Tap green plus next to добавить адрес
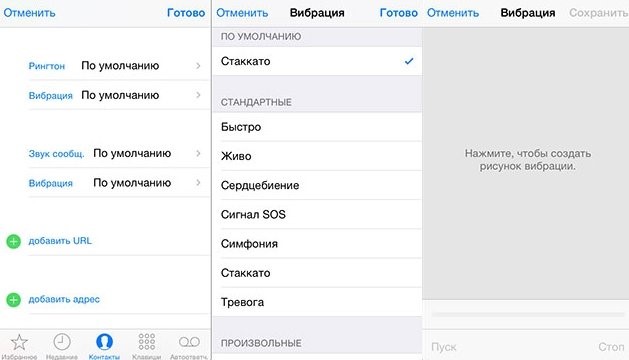This screenshot has height=360, width=629. [x=14, y=300]
